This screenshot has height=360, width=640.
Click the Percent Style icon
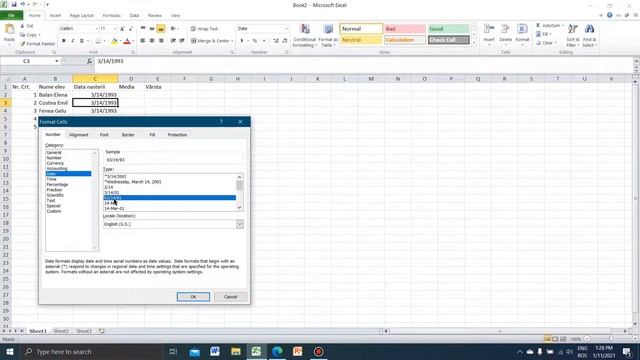tap(255, 41)
